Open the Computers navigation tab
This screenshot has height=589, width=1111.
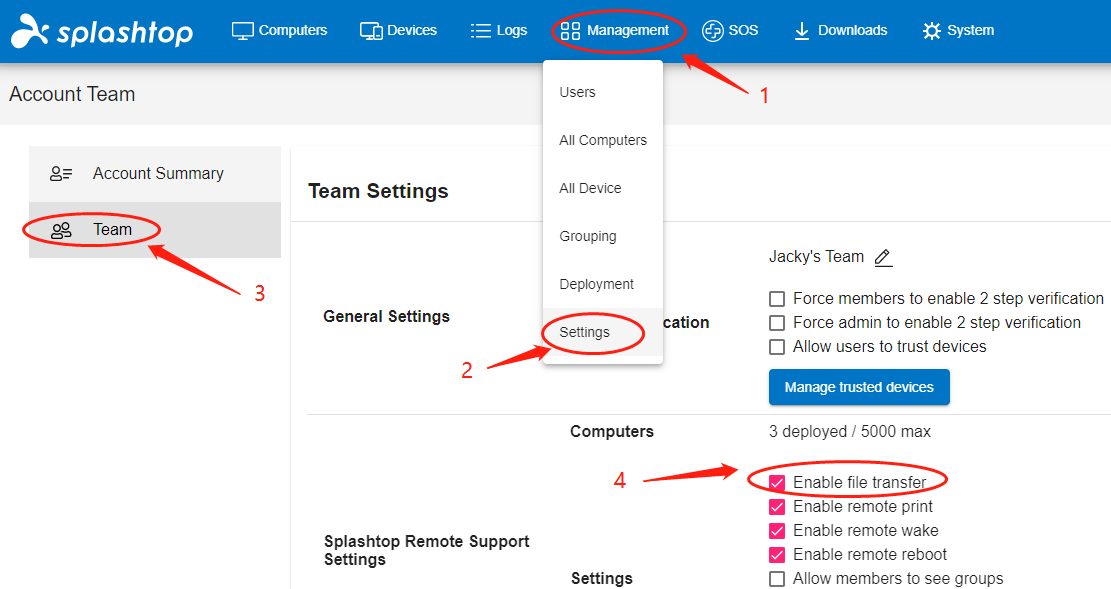tap(280, 31)
